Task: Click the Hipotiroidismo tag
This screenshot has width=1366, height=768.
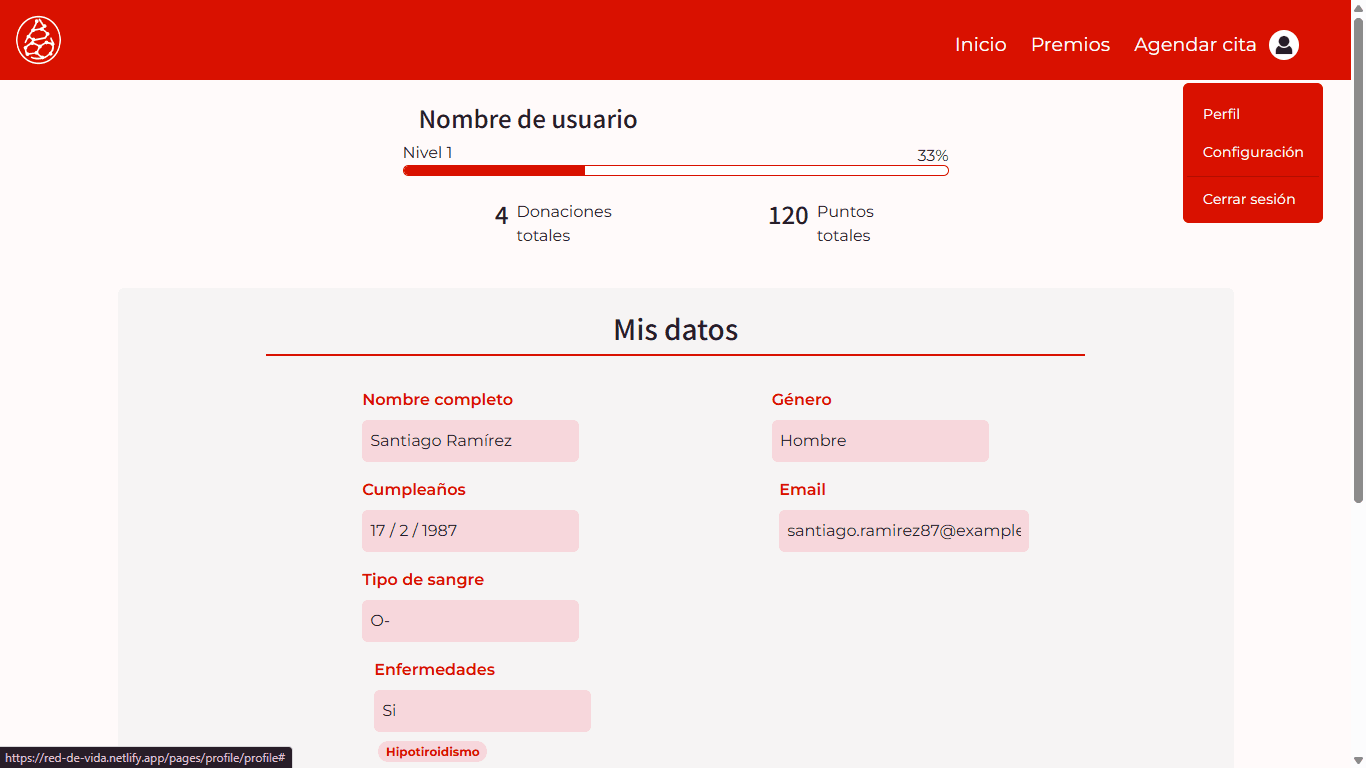Action: pos(432,752)
